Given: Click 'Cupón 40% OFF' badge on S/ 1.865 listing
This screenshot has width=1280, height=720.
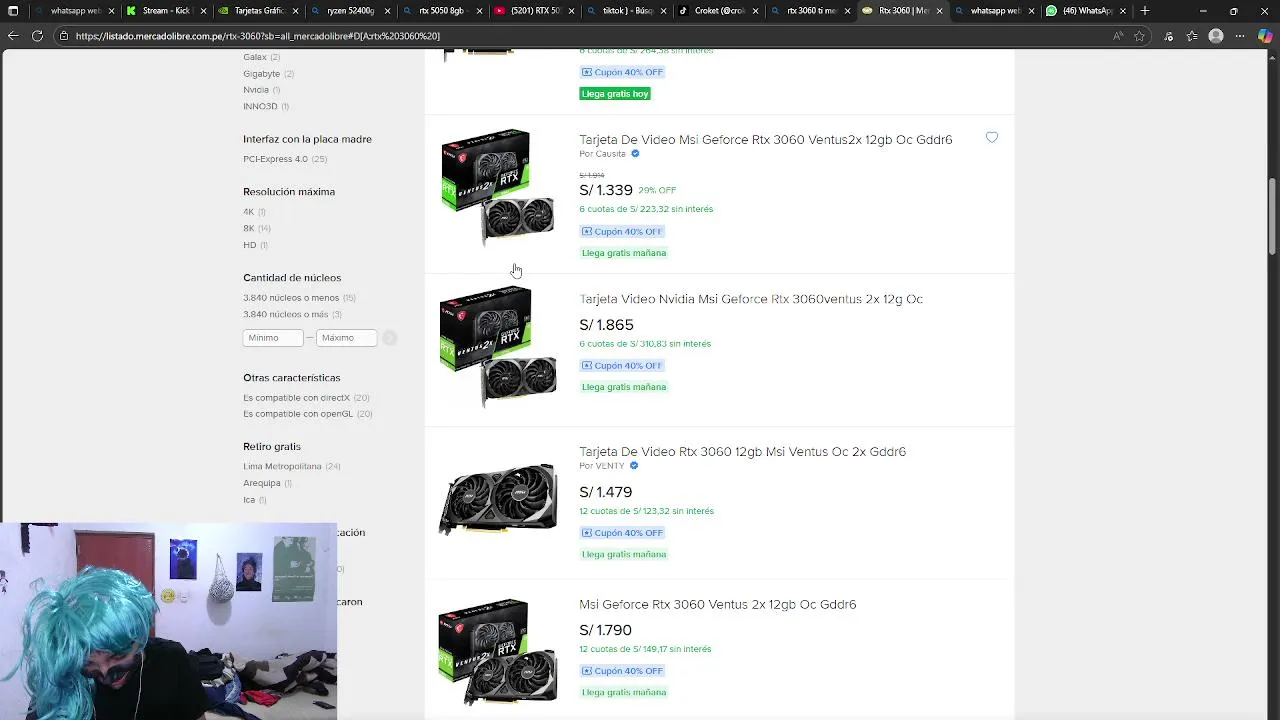Looking at the screenshot, I should click(x=621, y=366).
